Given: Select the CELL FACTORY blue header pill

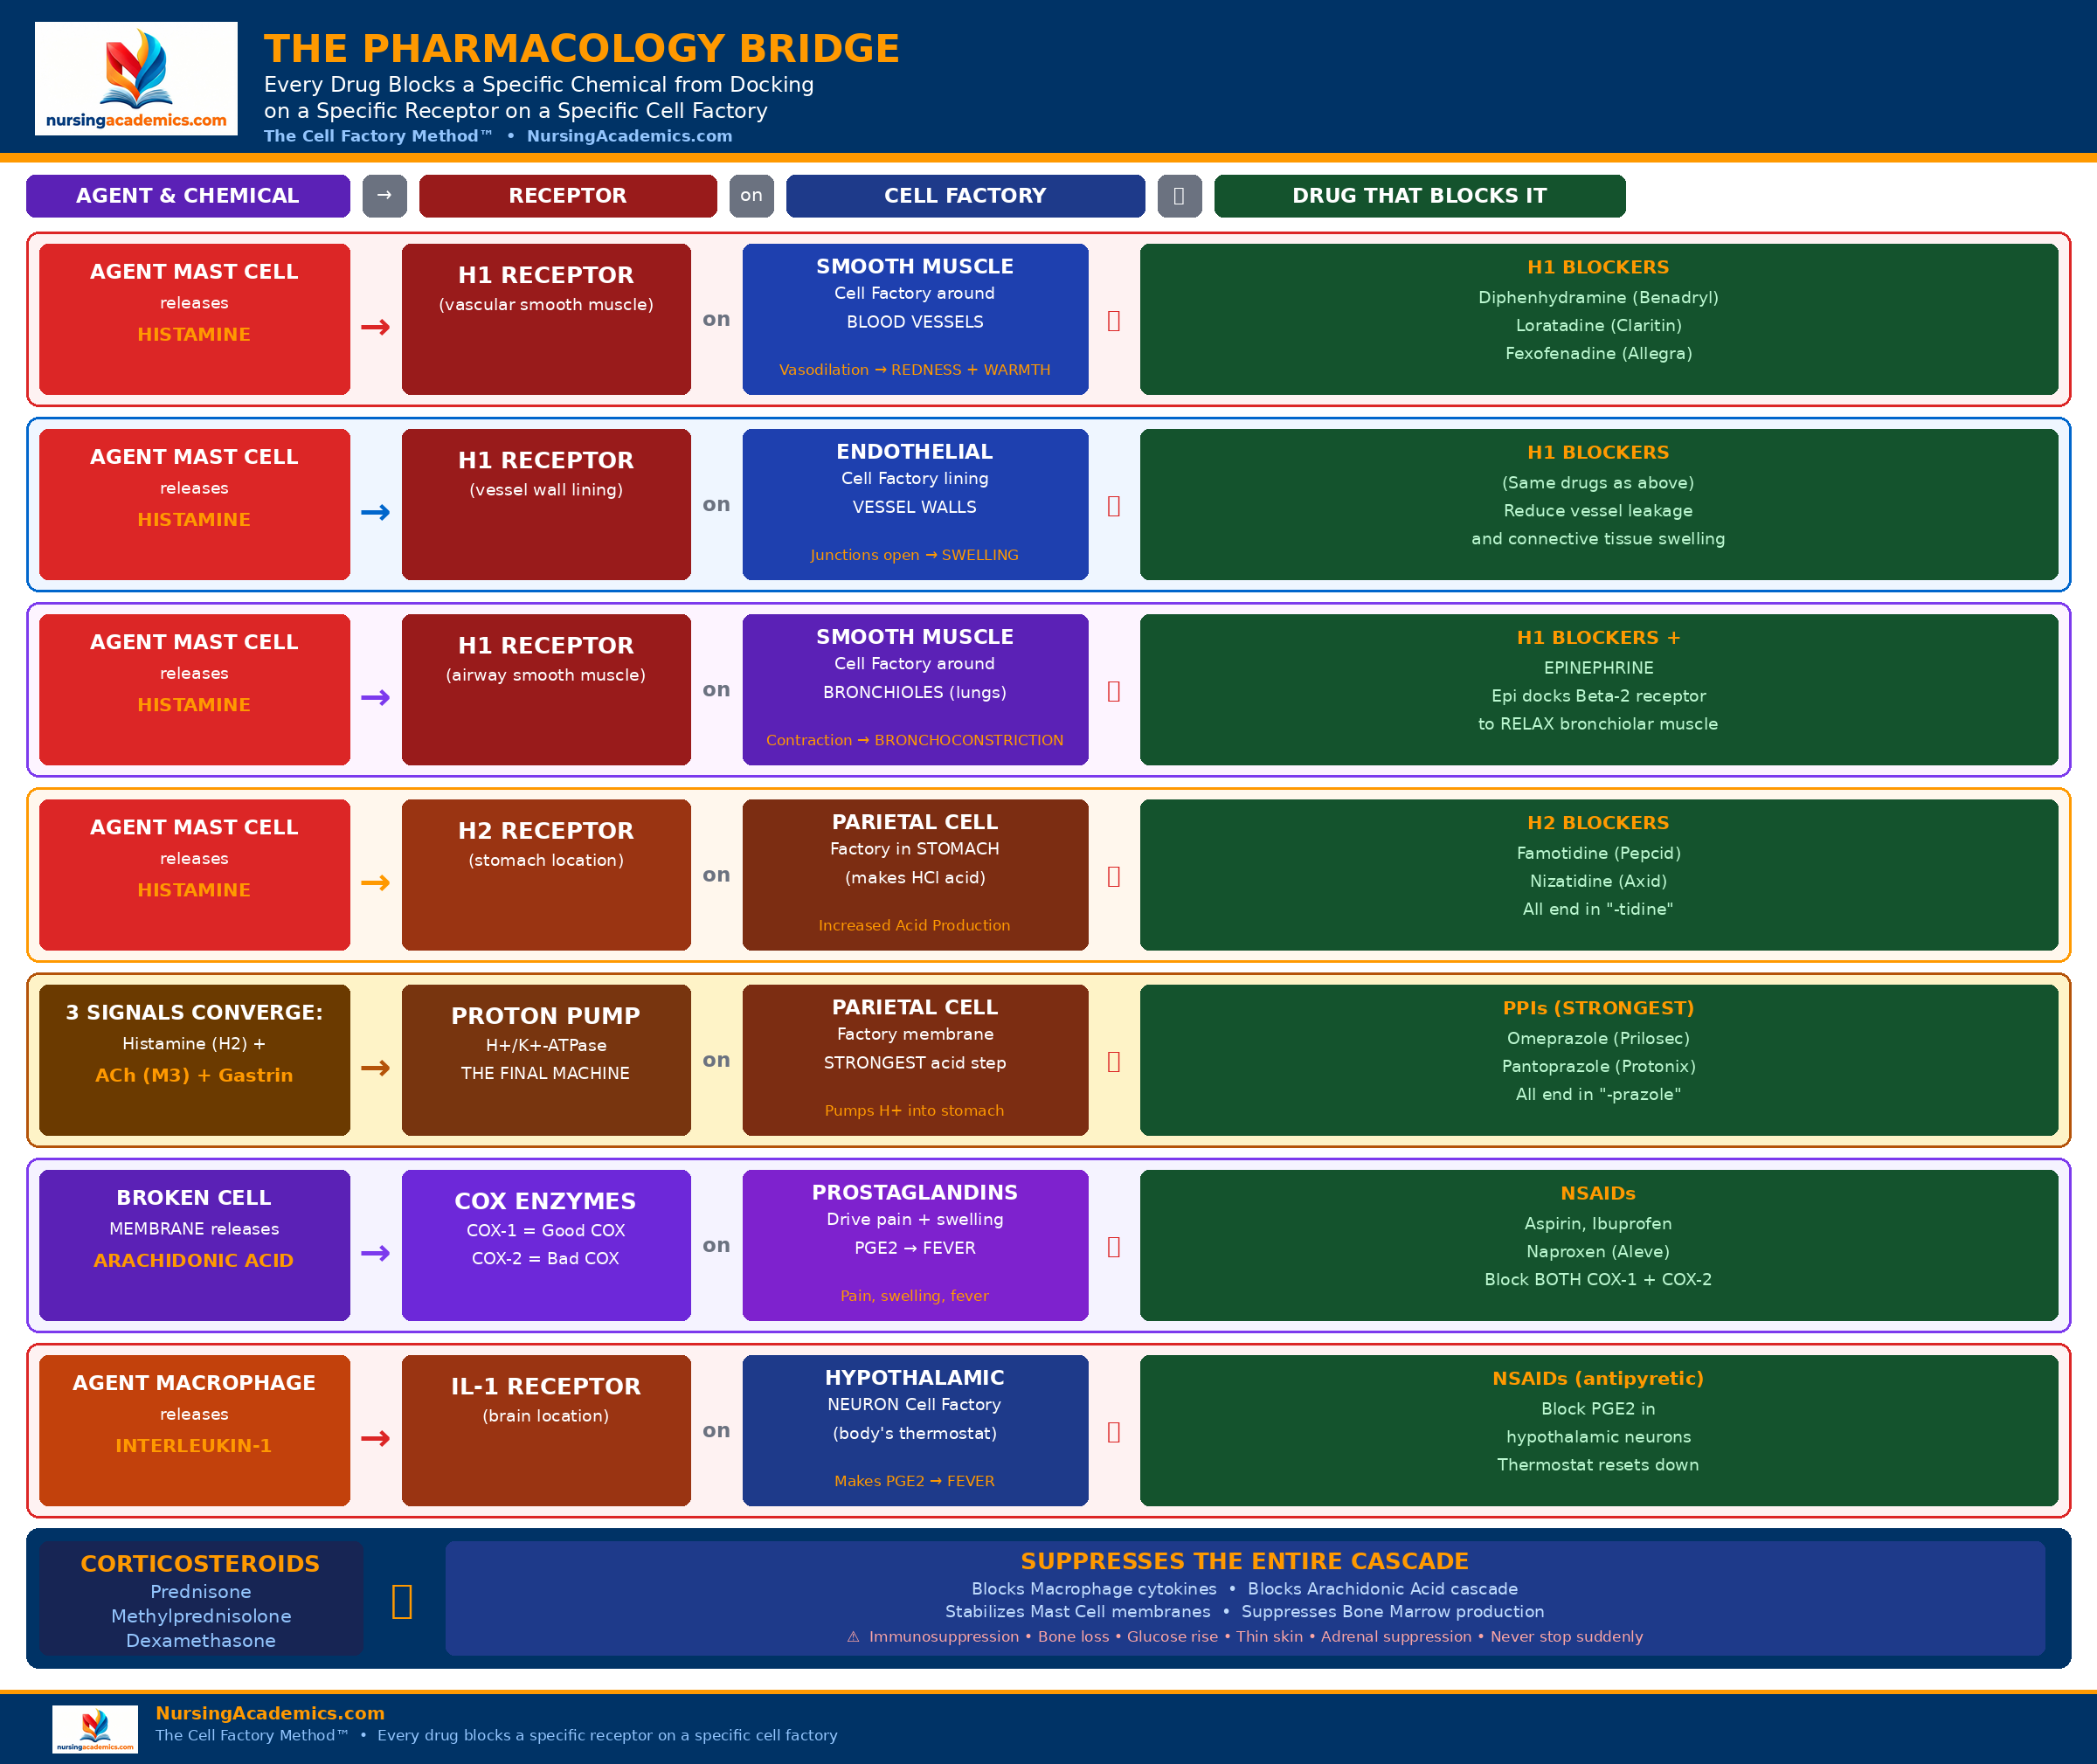Looking at the screenshot, I should coord(964,196).
